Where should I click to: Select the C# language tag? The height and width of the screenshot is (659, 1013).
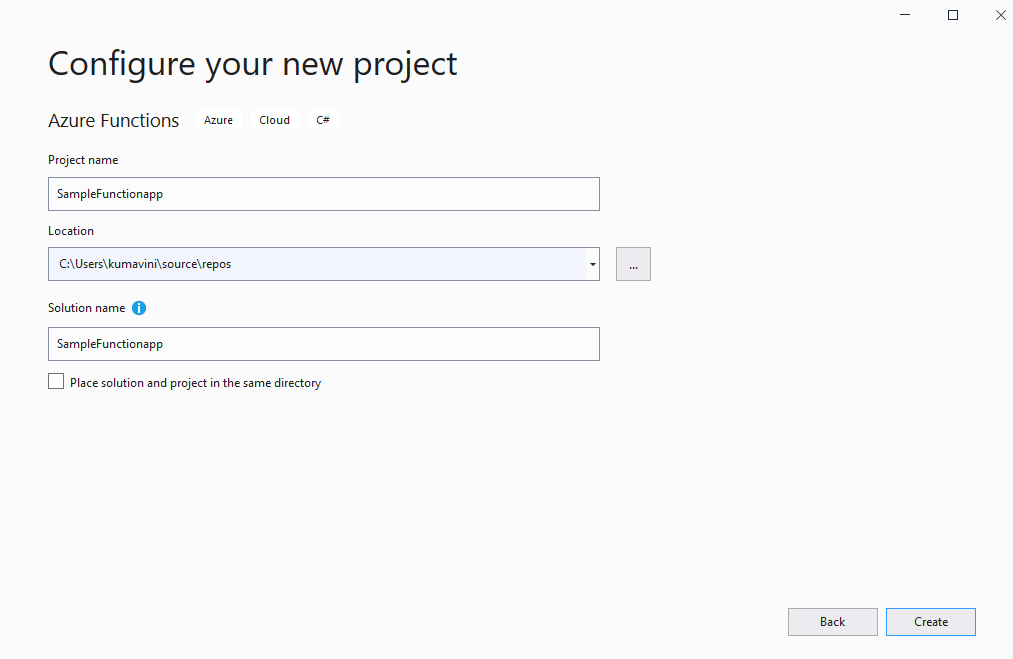(x=322, y=120)
